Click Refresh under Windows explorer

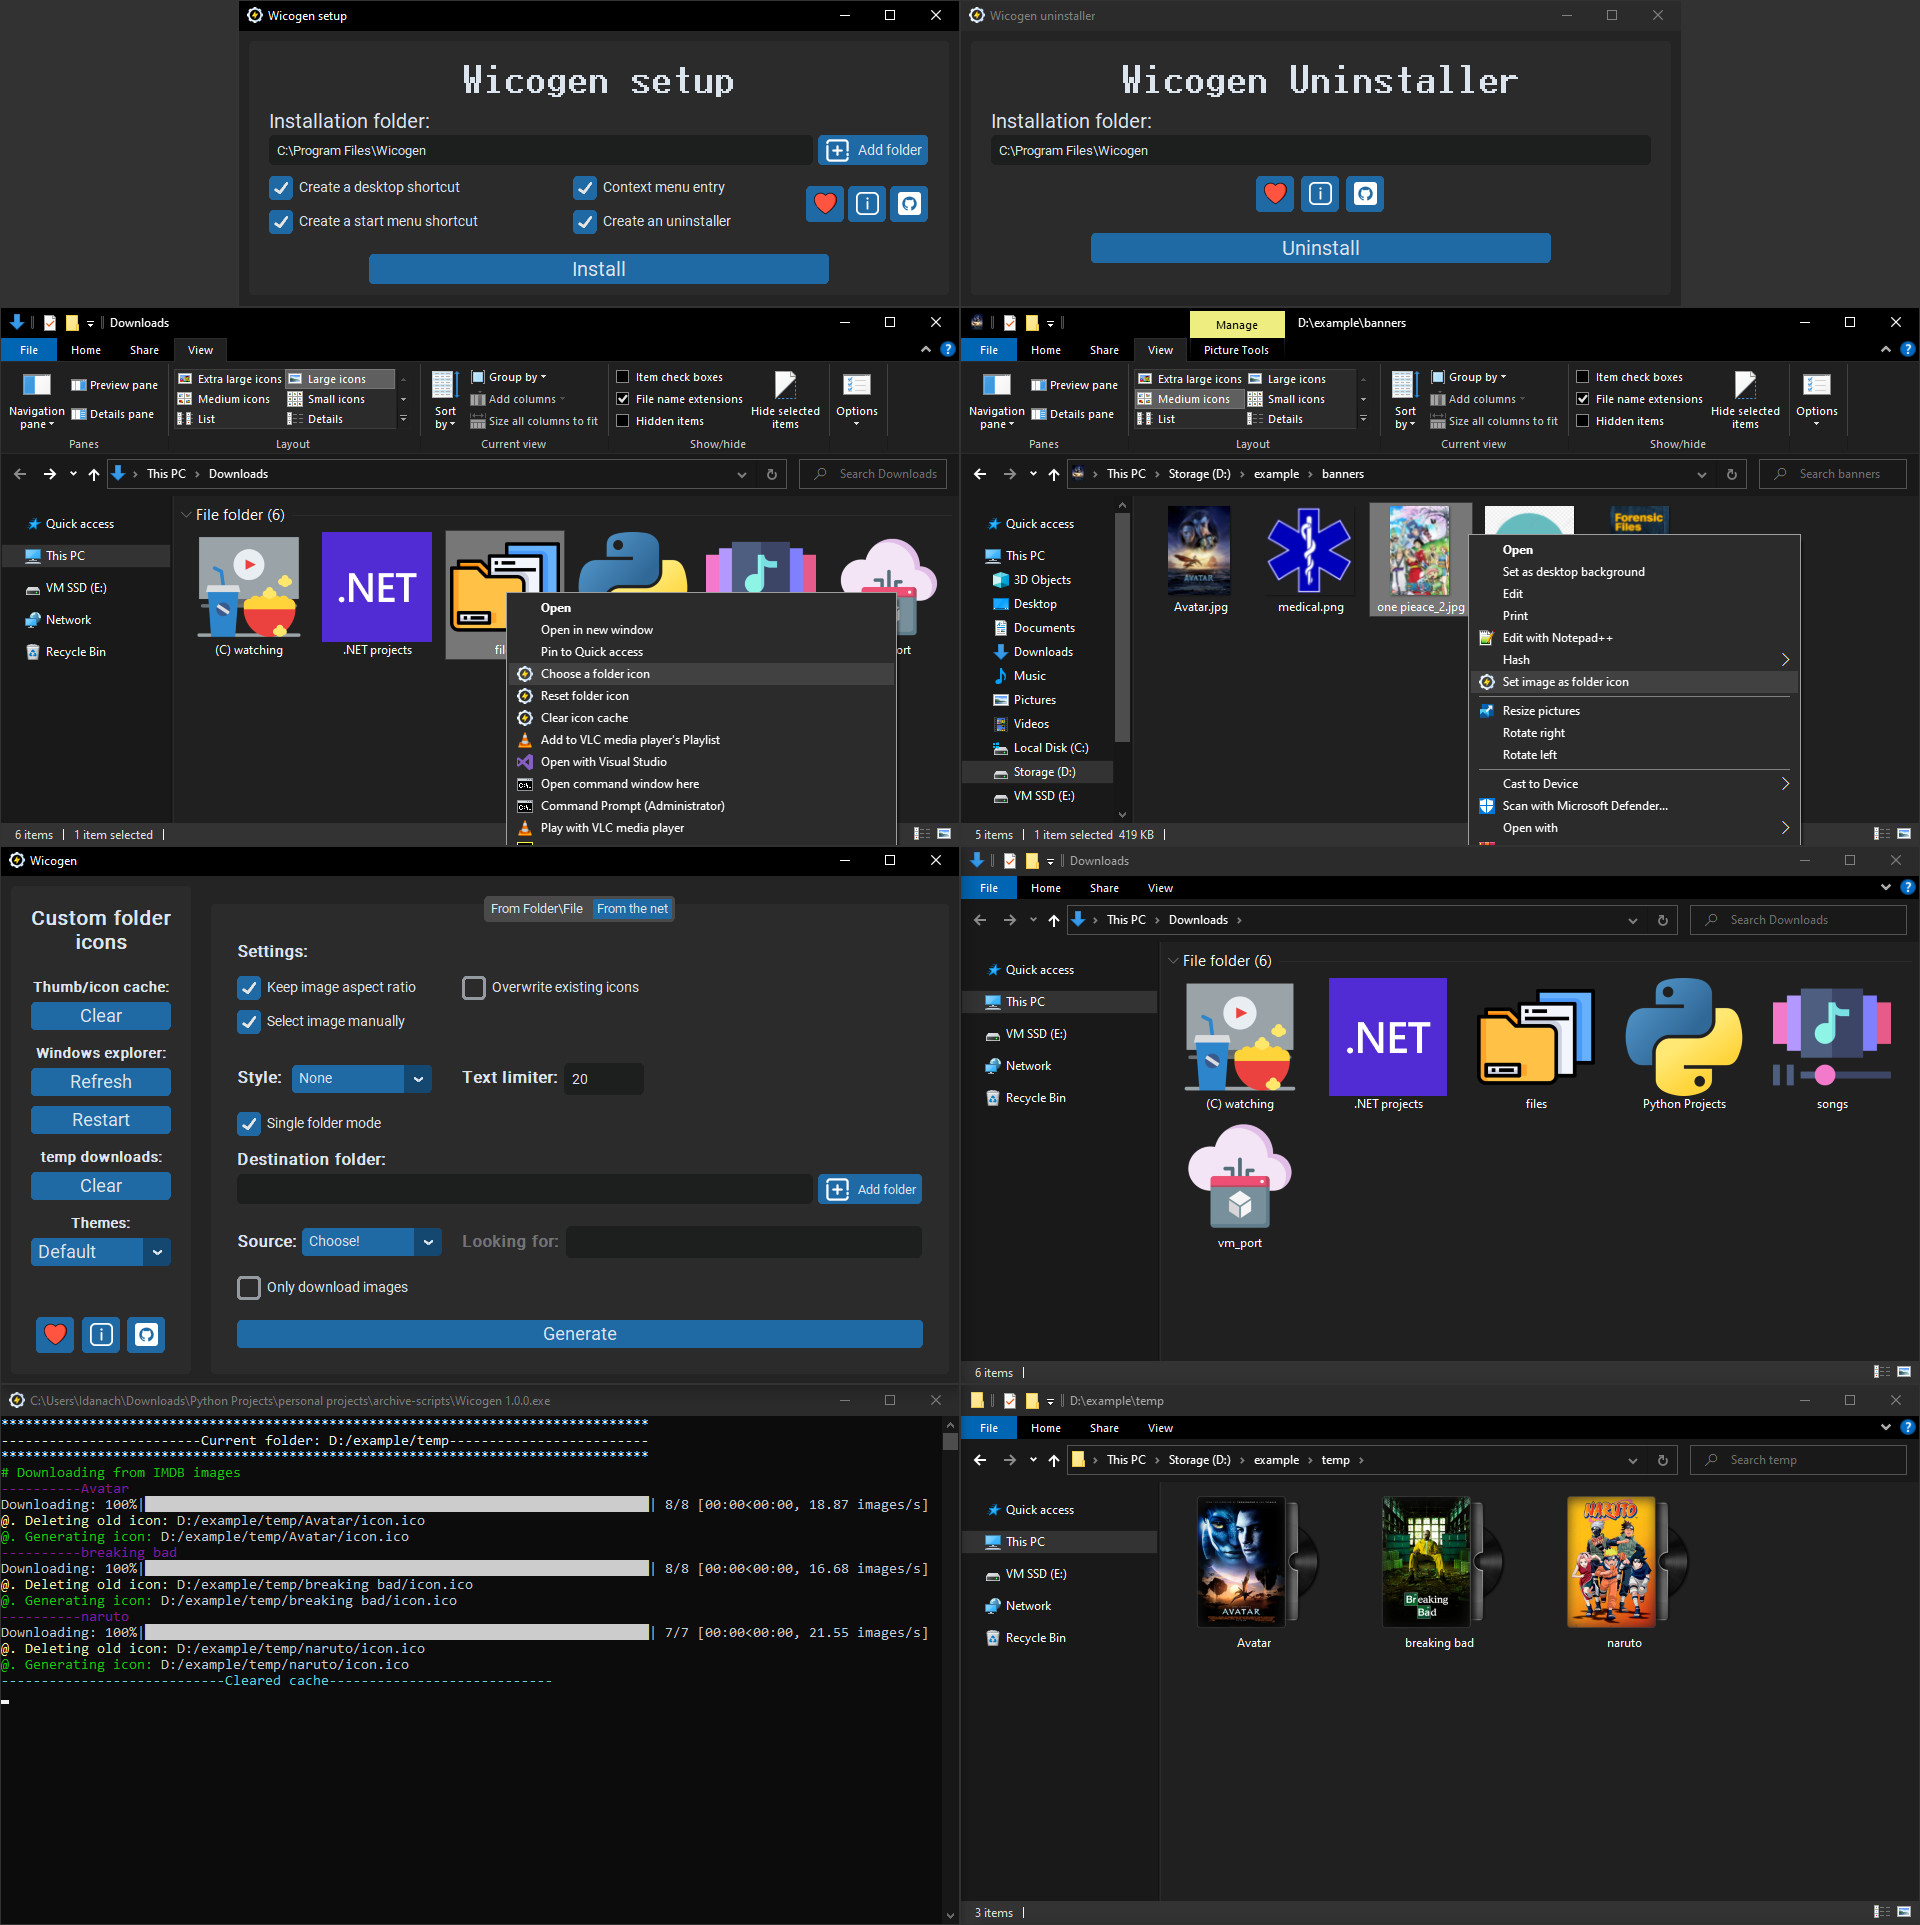tap(101, 1082)
